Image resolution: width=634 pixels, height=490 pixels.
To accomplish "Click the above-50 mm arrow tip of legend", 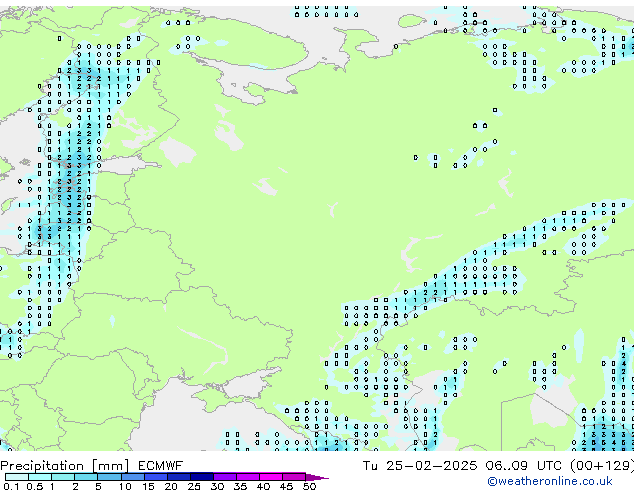I will point(317,478).
